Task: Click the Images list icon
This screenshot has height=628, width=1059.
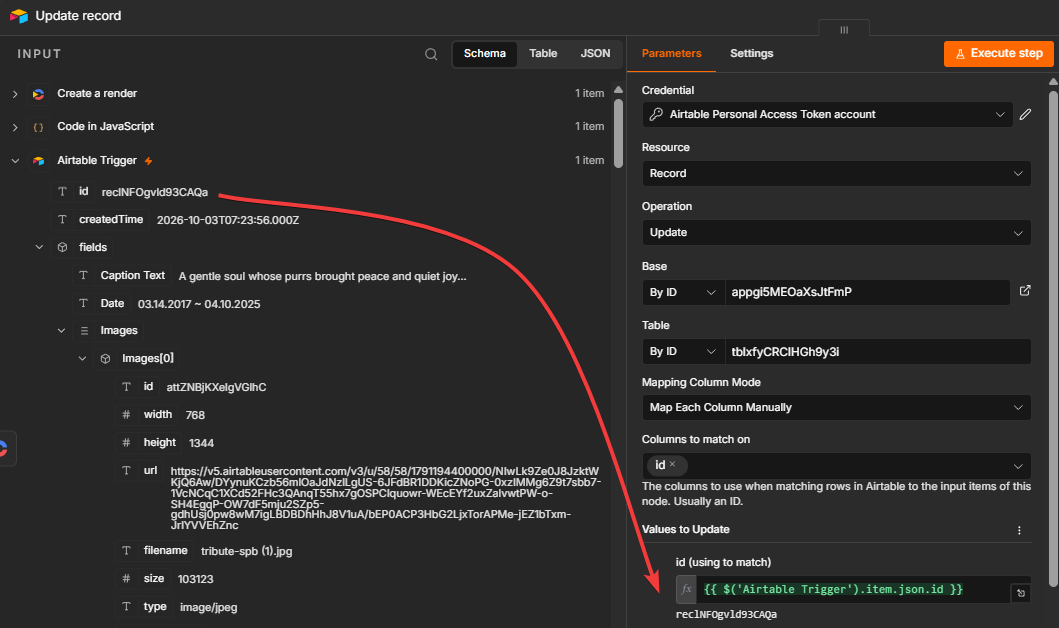Action: click(84, 330)
